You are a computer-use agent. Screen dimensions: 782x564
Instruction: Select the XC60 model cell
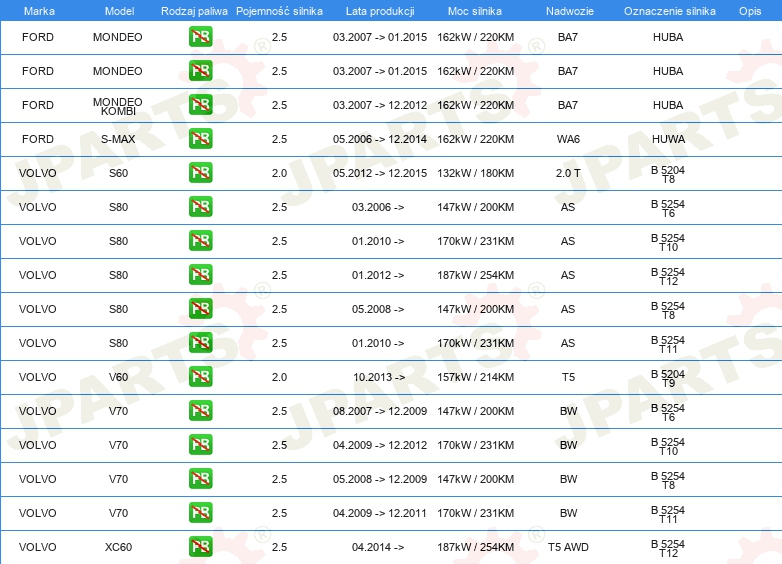tap(118, 547)
